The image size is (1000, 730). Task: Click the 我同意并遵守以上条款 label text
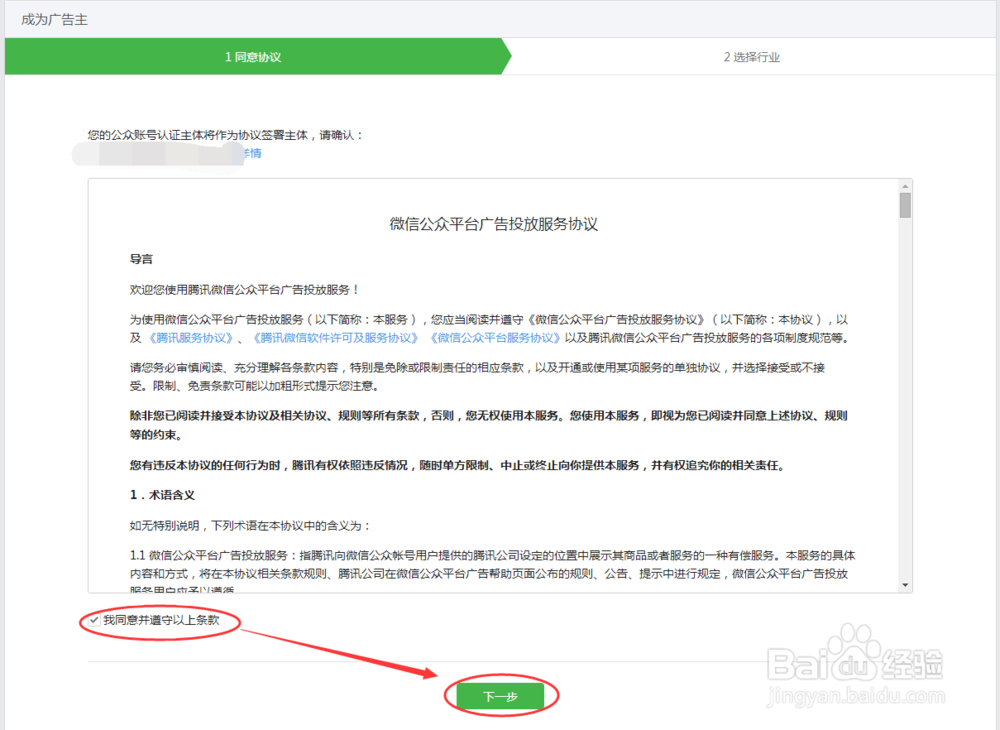(161, 620)
